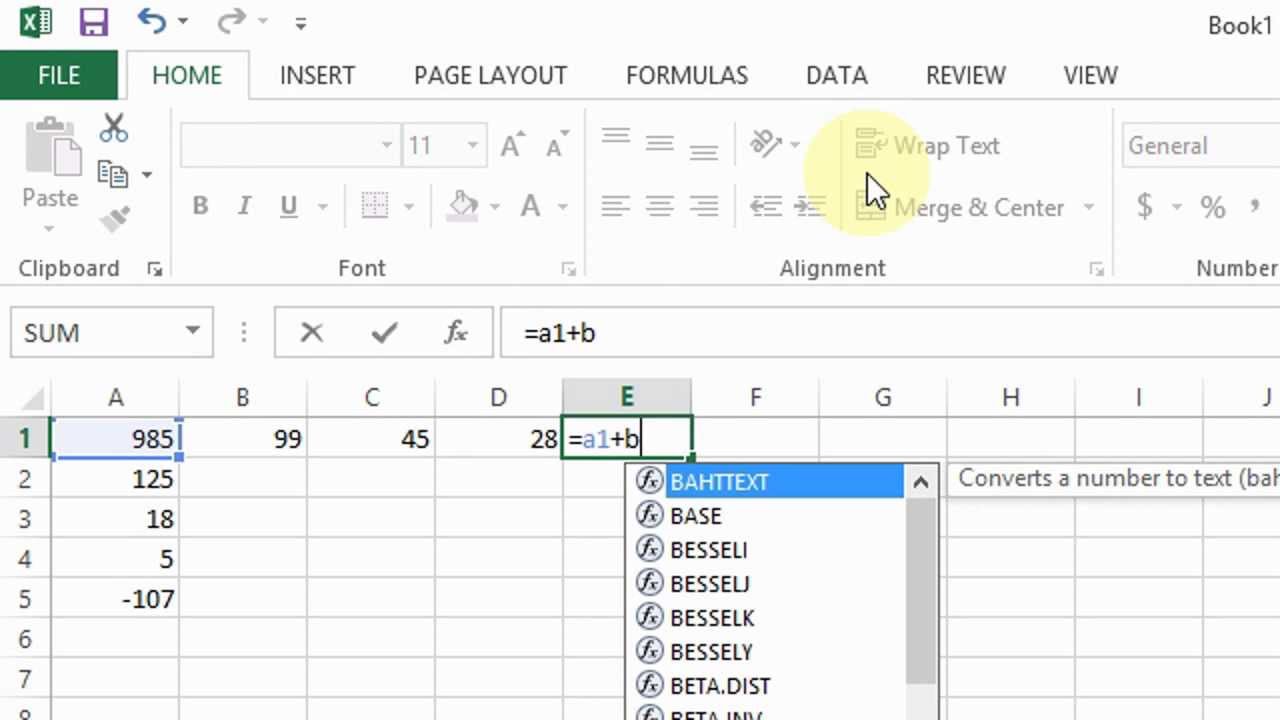Open the Undo history dropdown arrow
The height and width of the screenshot is (720, 1280).
(183, 22)
